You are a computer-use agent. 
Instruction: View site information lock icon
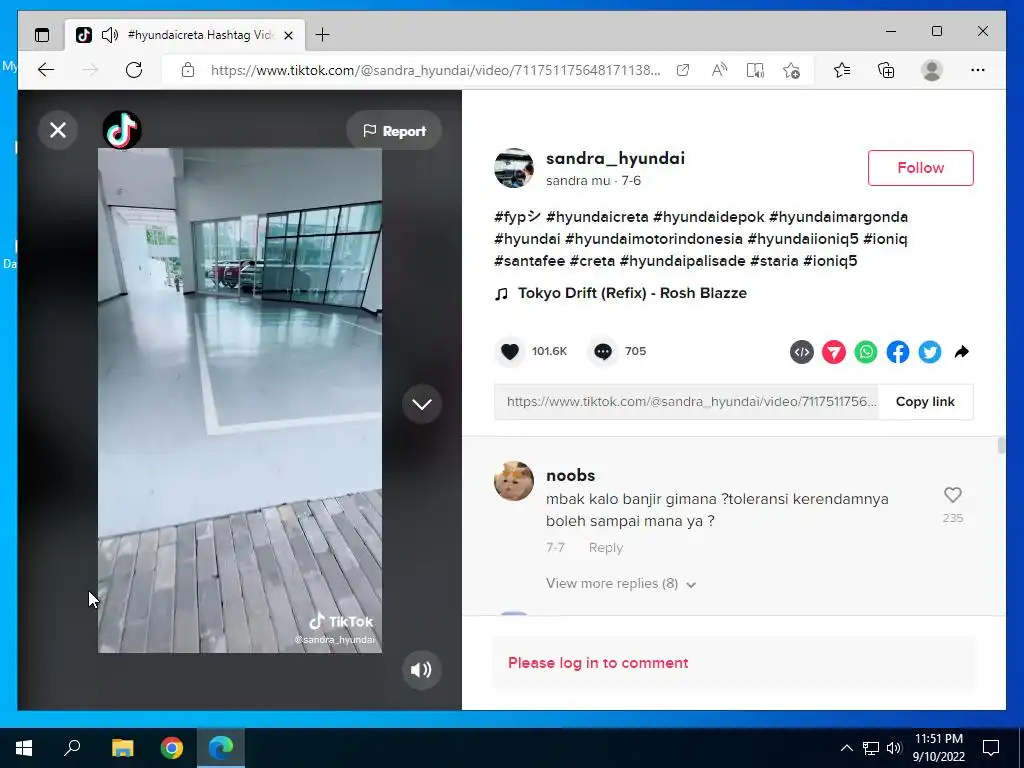[188, 70]
